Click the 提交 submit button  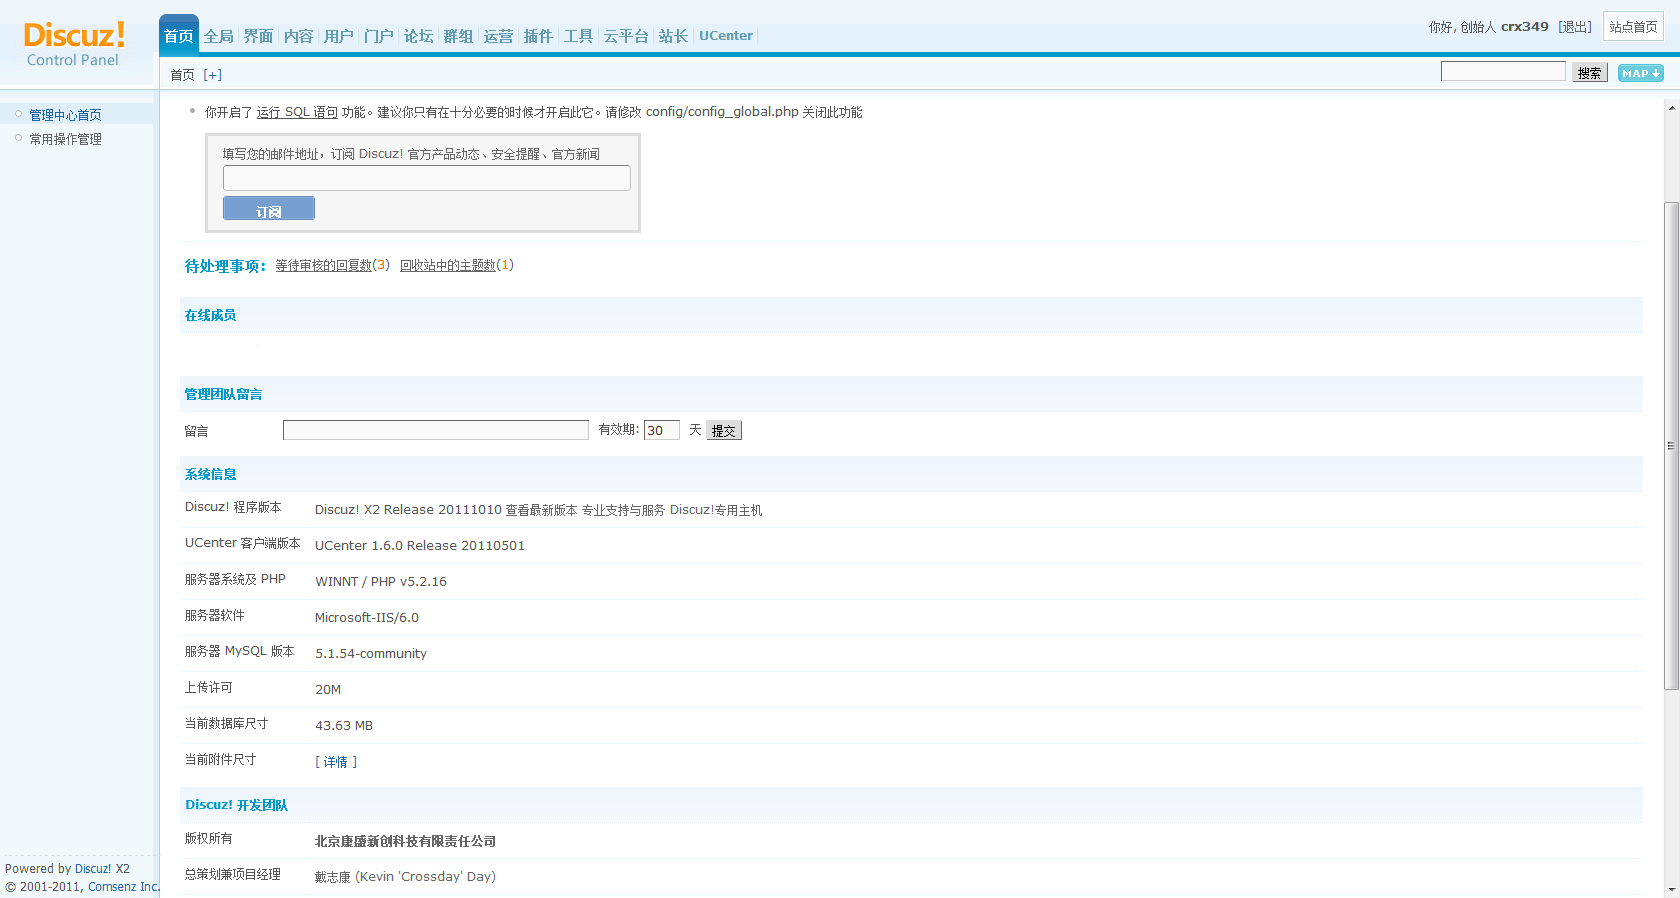click(724, 431)
